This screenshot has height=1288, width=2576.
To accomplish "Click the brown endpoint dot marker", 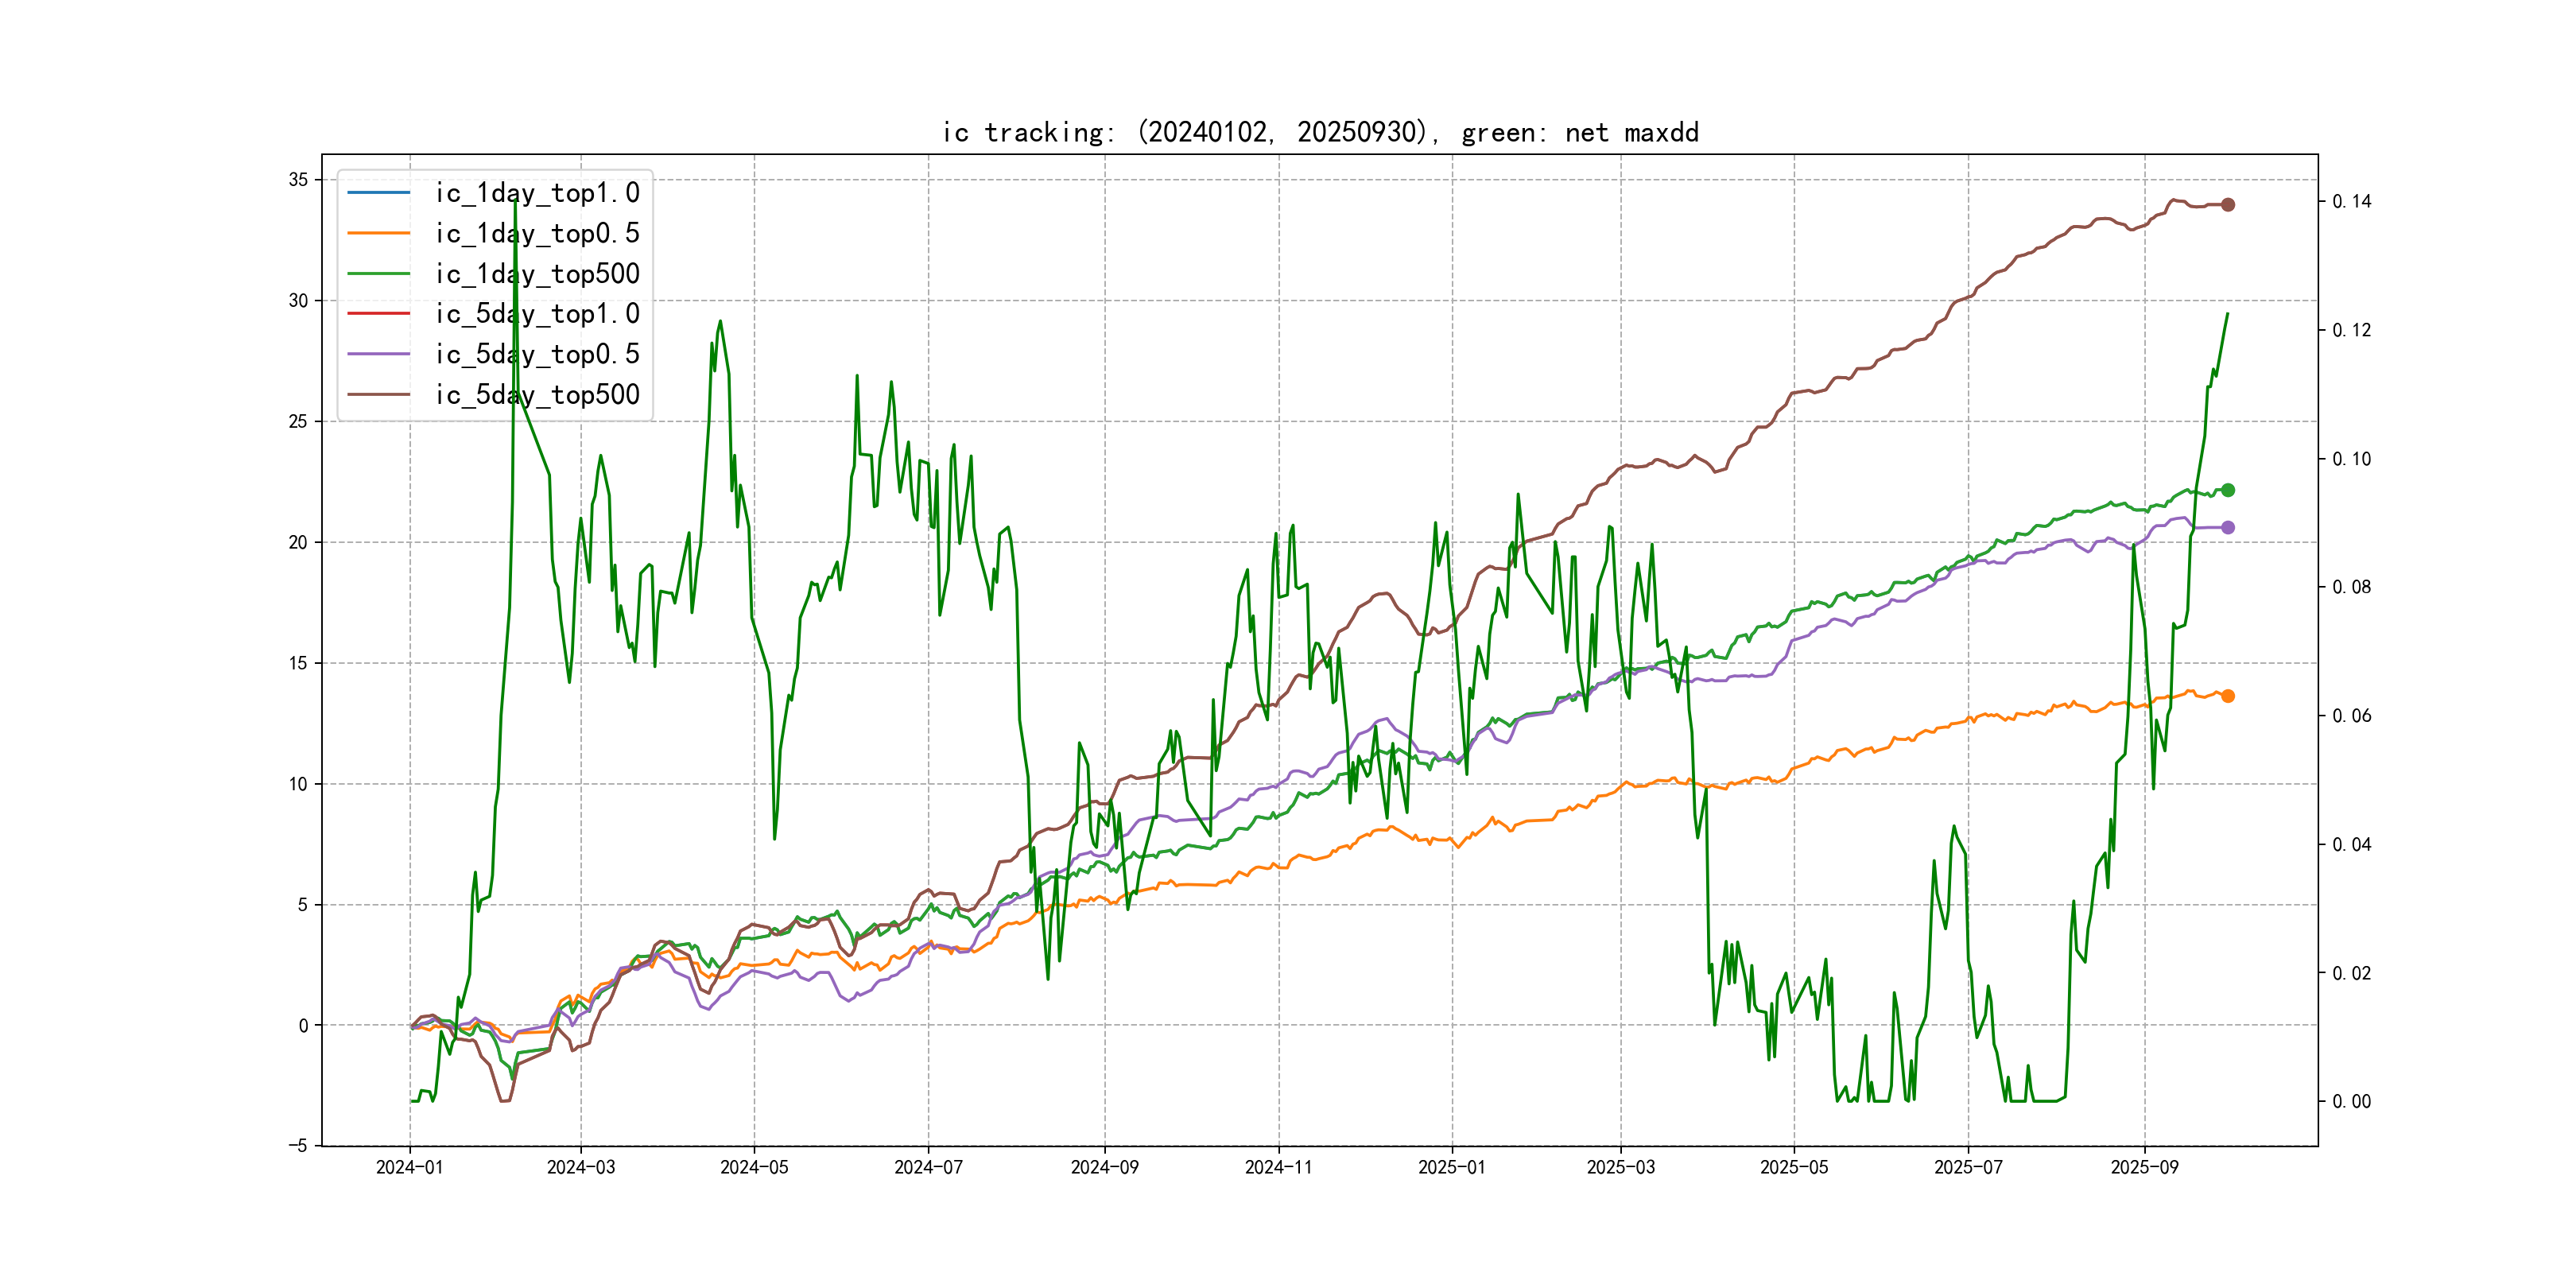I will click(2227, 205).
